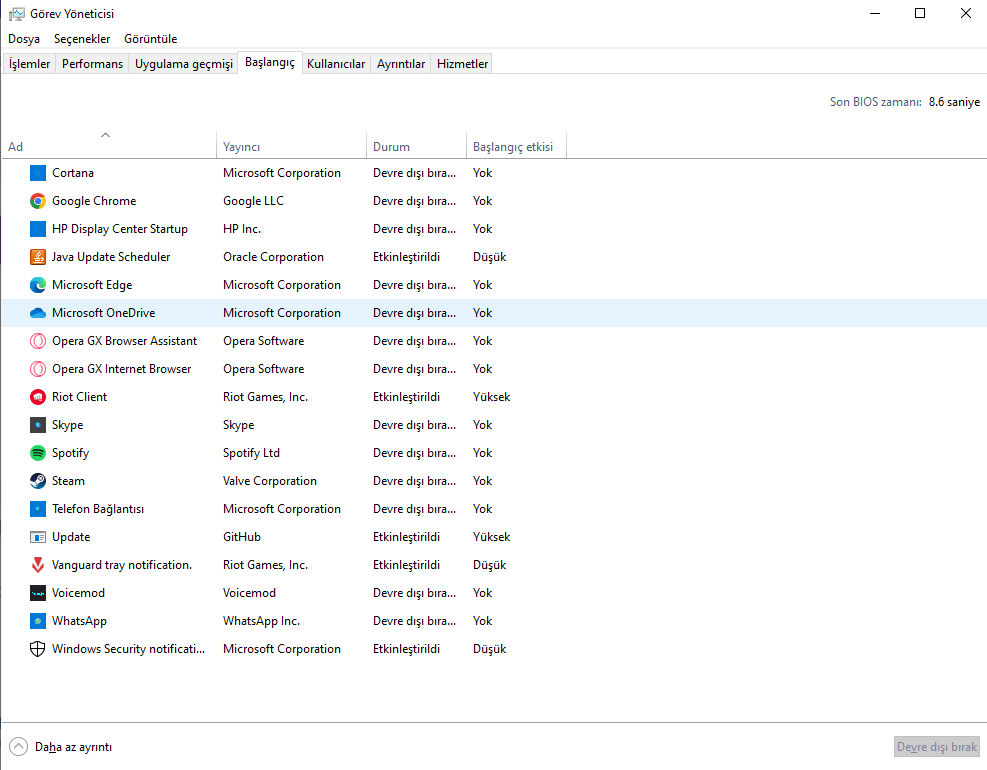Open the Ayrıntılar tab
987x770 pixels.
coord(401,64)
